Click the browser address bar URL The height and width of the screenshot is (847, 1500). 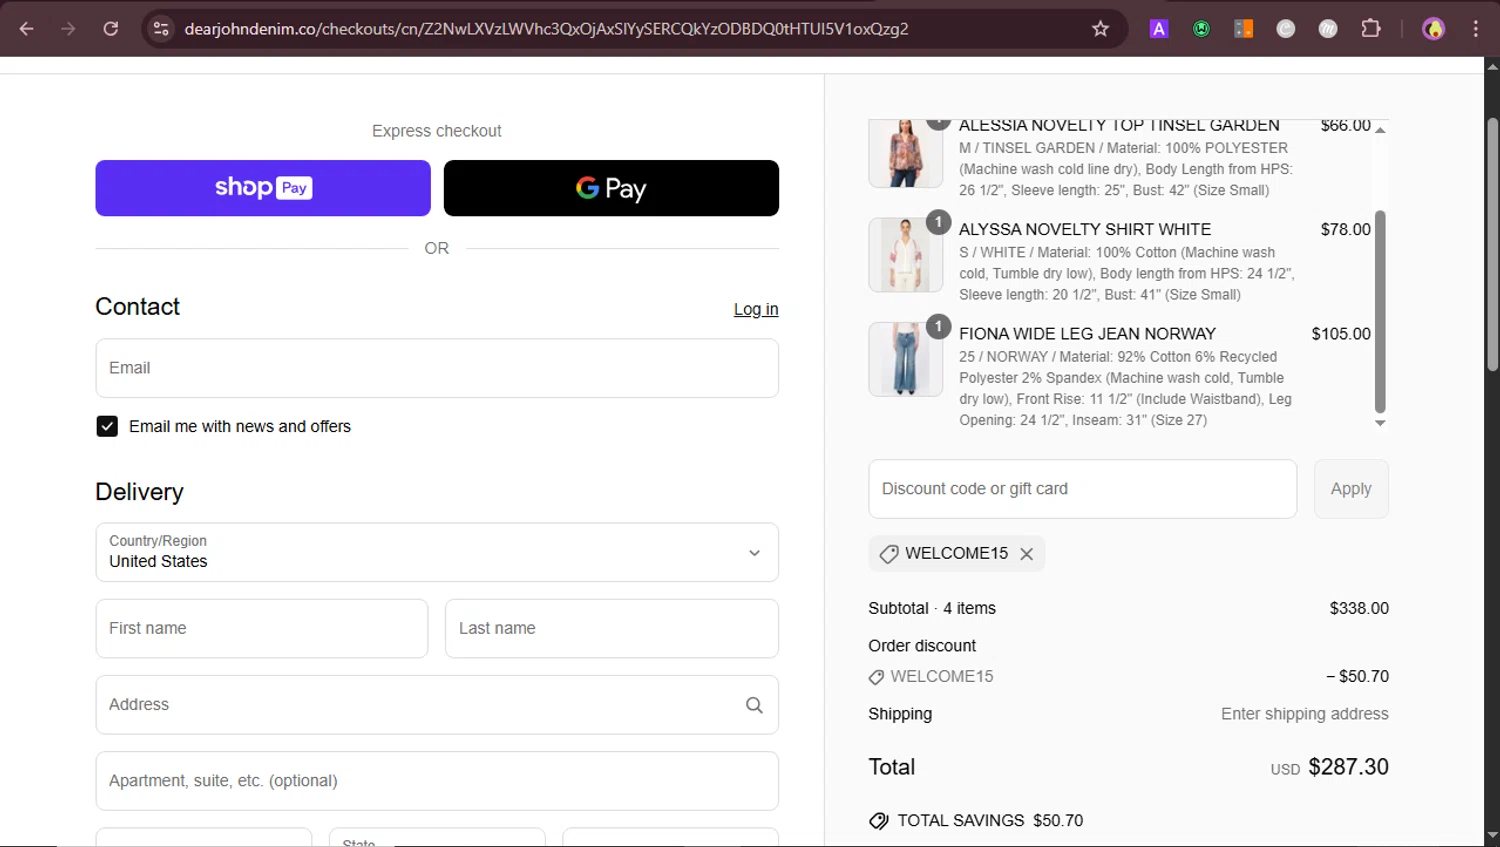546,29
